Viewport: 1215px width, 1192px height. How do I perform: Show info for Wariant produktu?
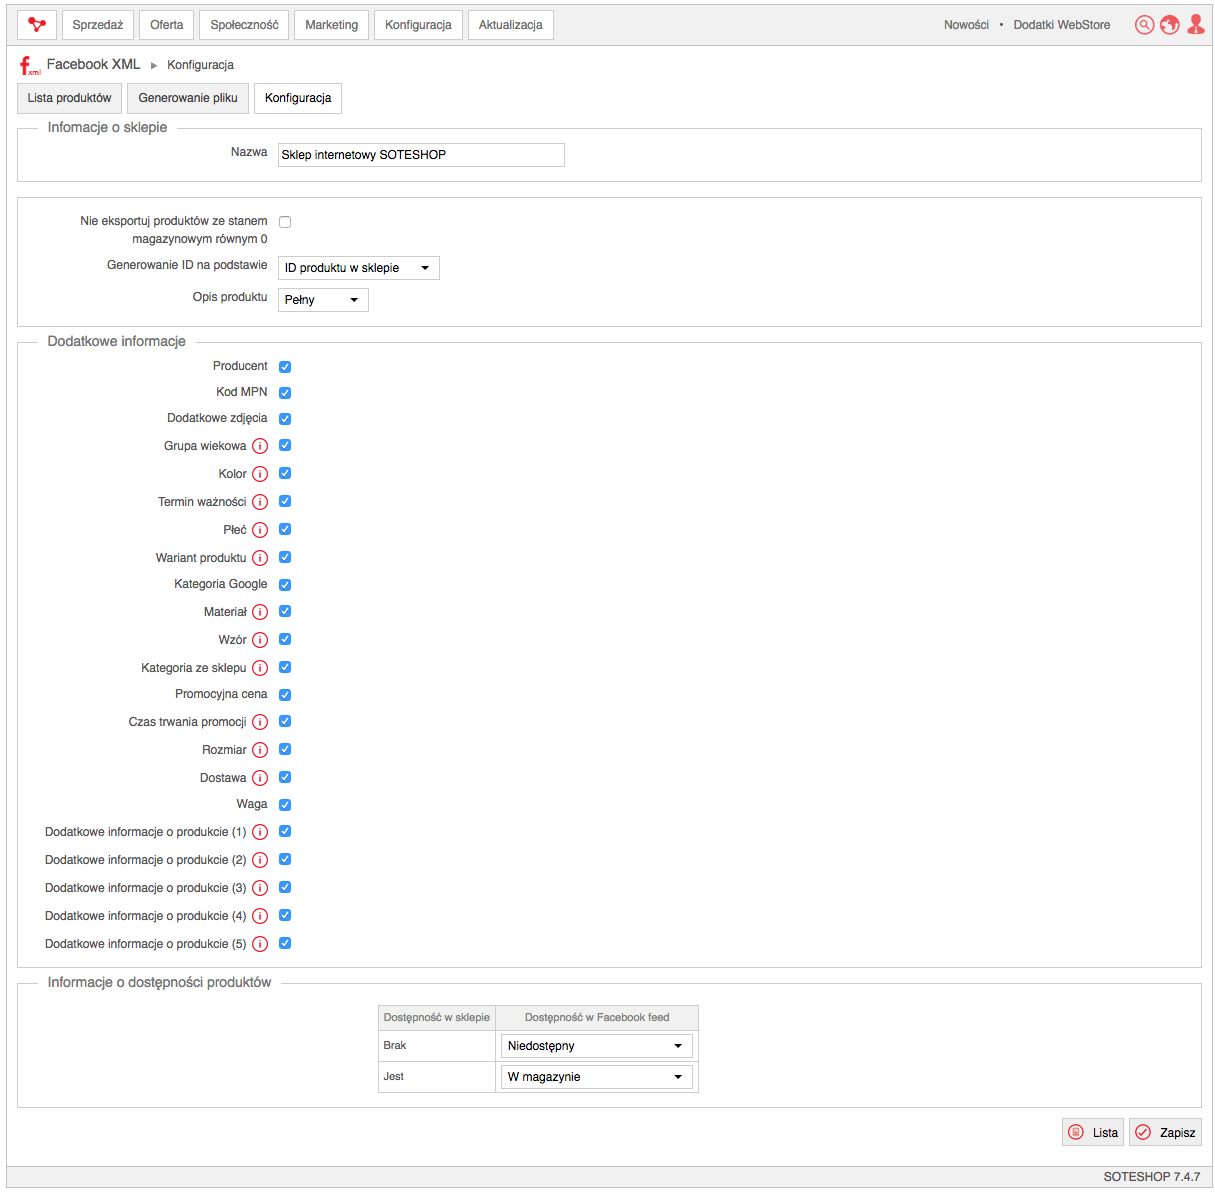coord(260,558)
